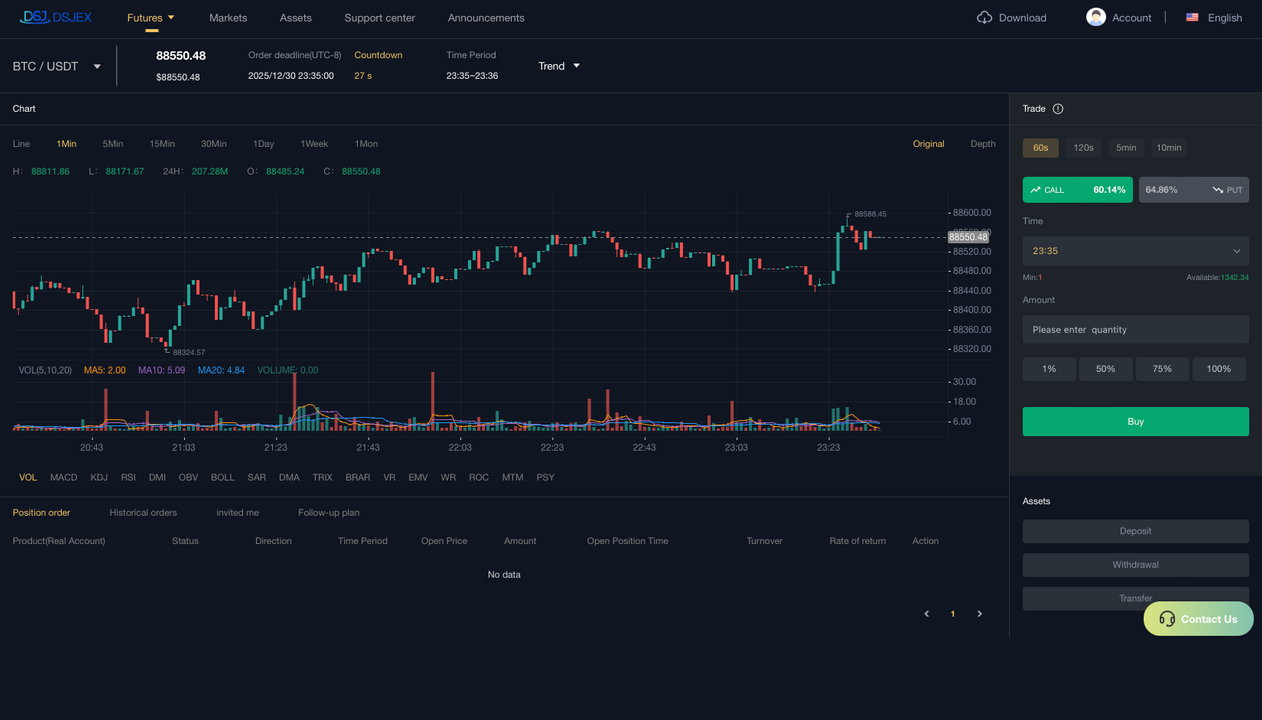Click the Trade info circle icon
This screenshot has width=1262, height=720.
tap(1058, 109)
